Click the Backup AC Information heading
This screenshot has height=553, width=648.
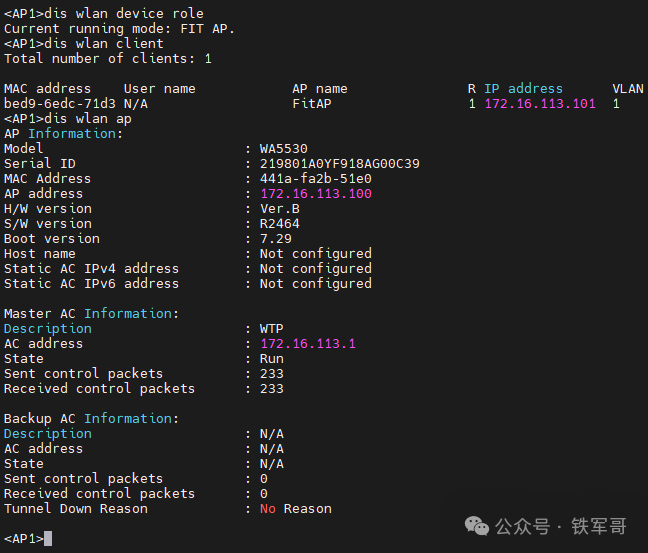[x=91, y=419]
